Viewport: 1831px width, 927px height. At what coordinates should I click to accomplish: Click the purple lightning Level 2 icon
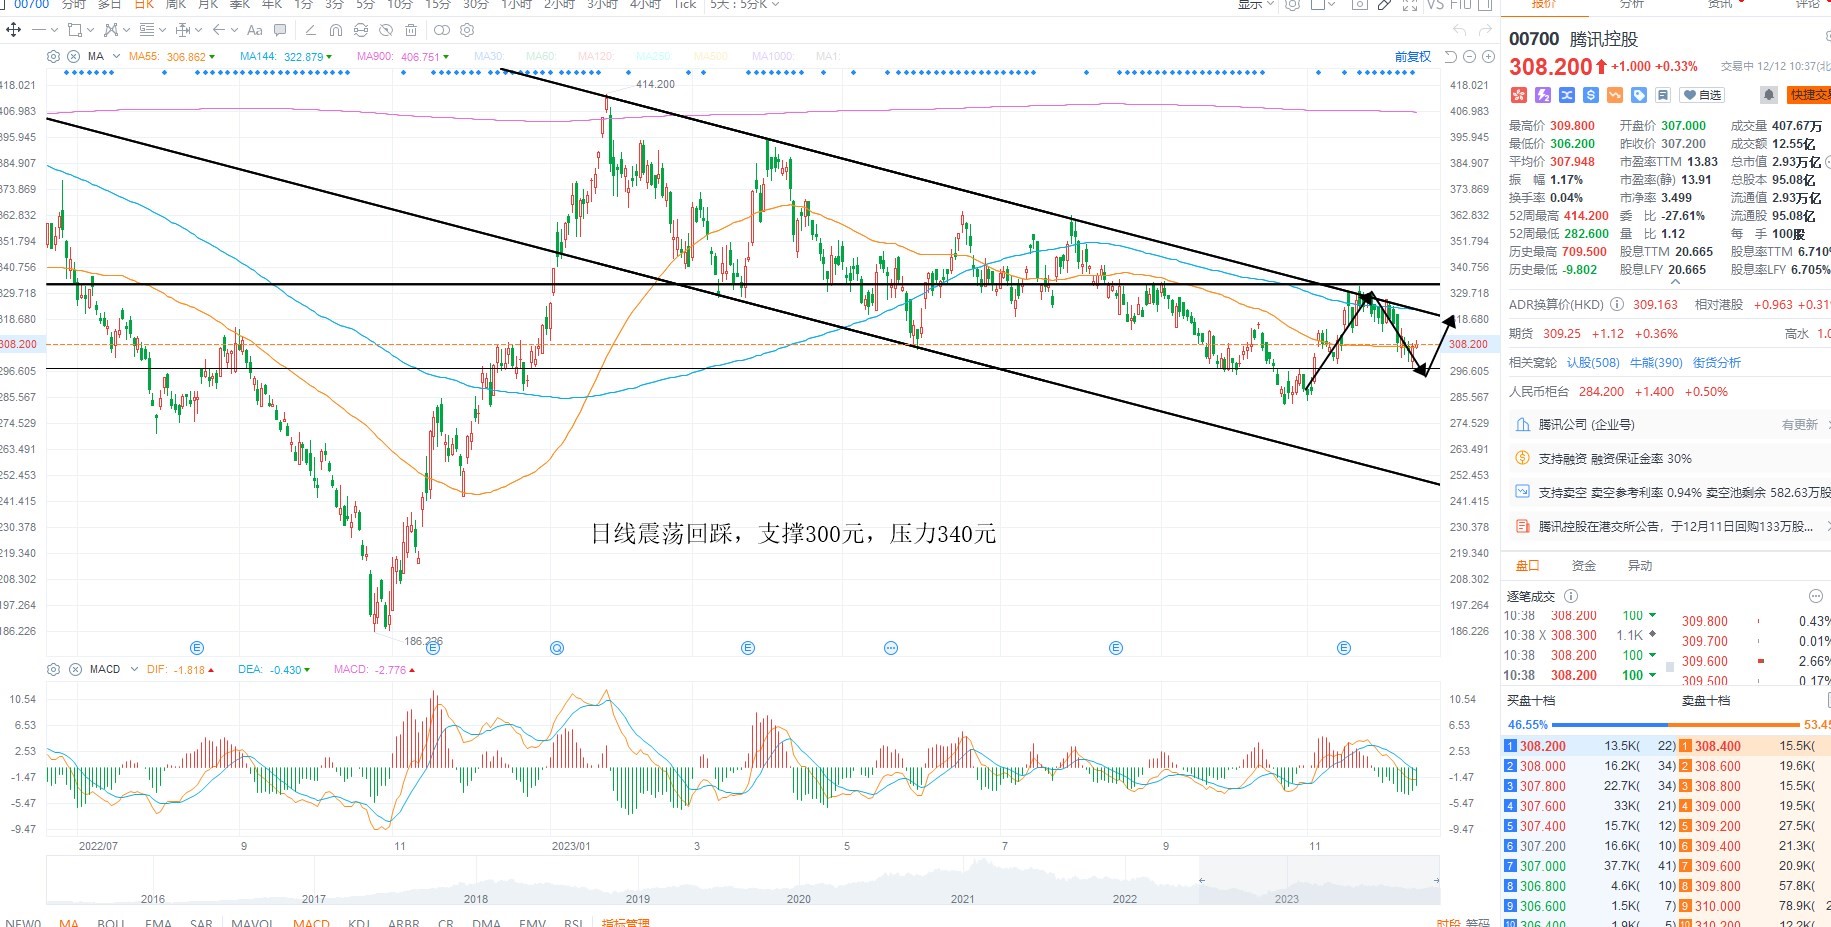click(1543, 95)
